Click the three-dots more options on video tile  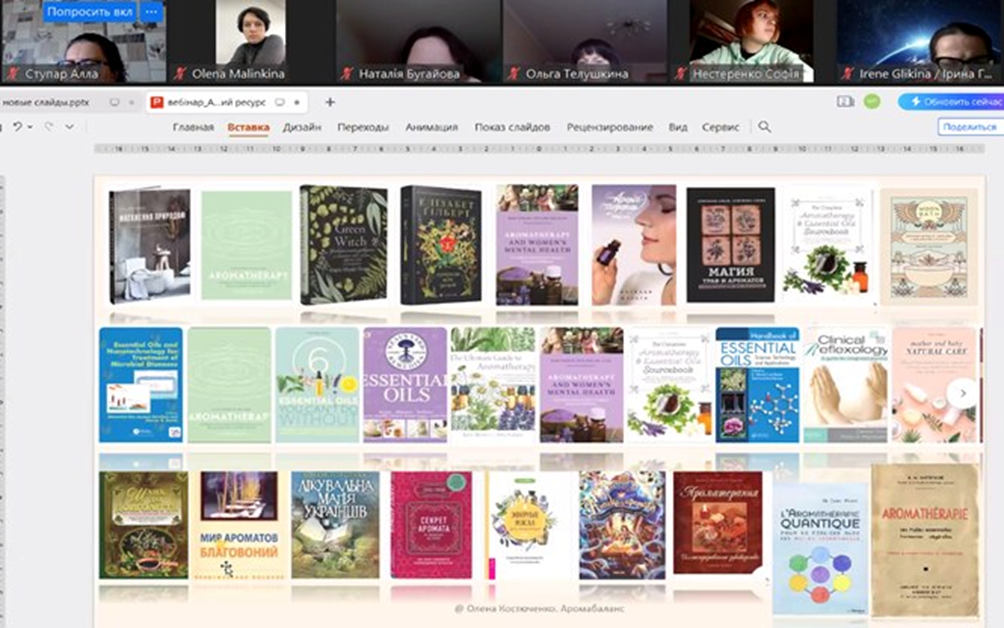[x=151, y=12]
